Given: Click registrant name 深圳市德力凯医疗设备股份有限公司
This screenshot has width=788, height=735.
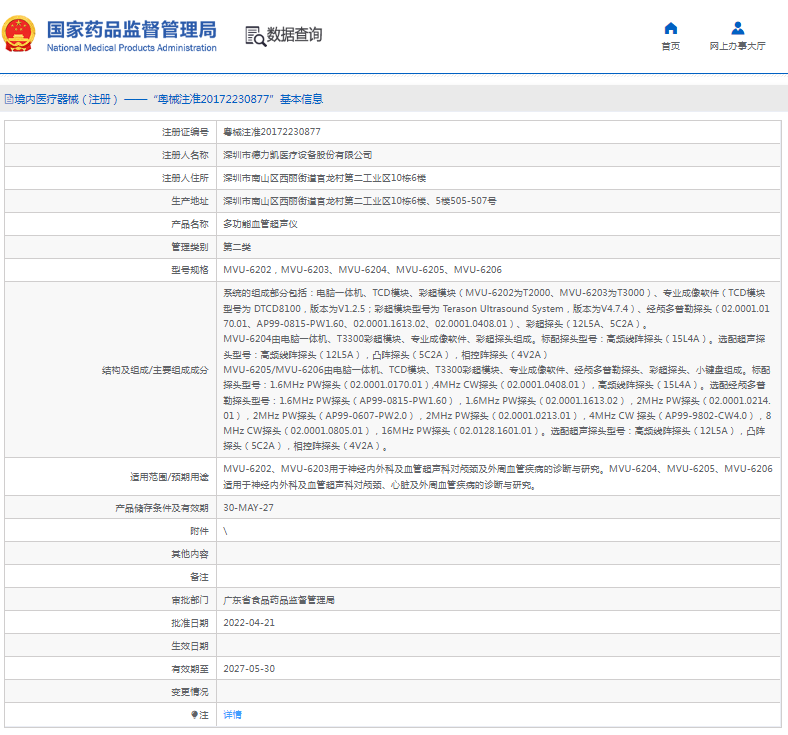Looking at the screenshot, I should click(x=297, y=155).
